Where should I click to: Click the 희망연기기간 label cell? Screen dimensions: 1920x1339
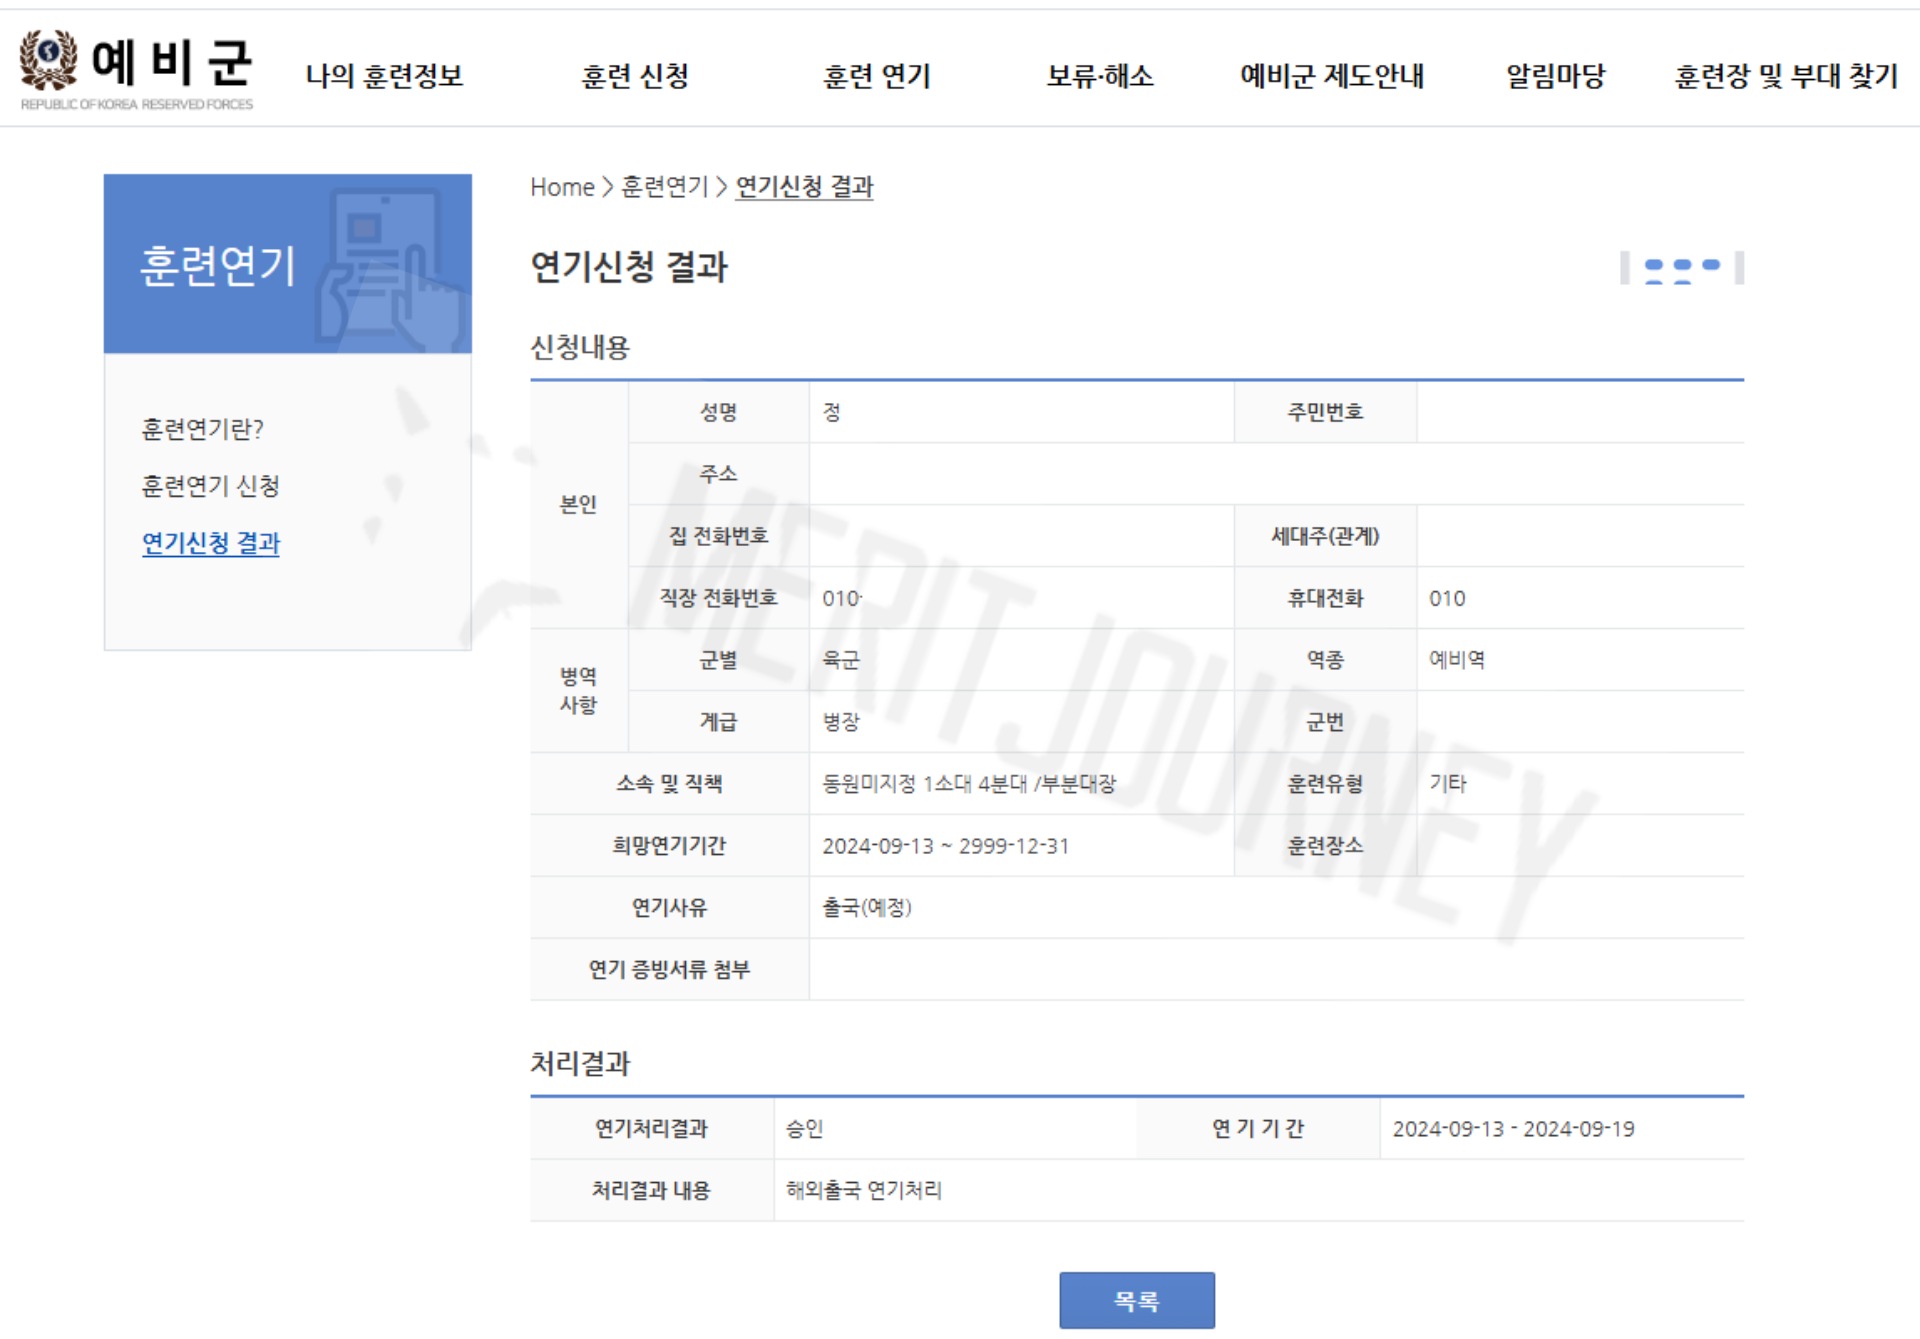coord(670,846)
